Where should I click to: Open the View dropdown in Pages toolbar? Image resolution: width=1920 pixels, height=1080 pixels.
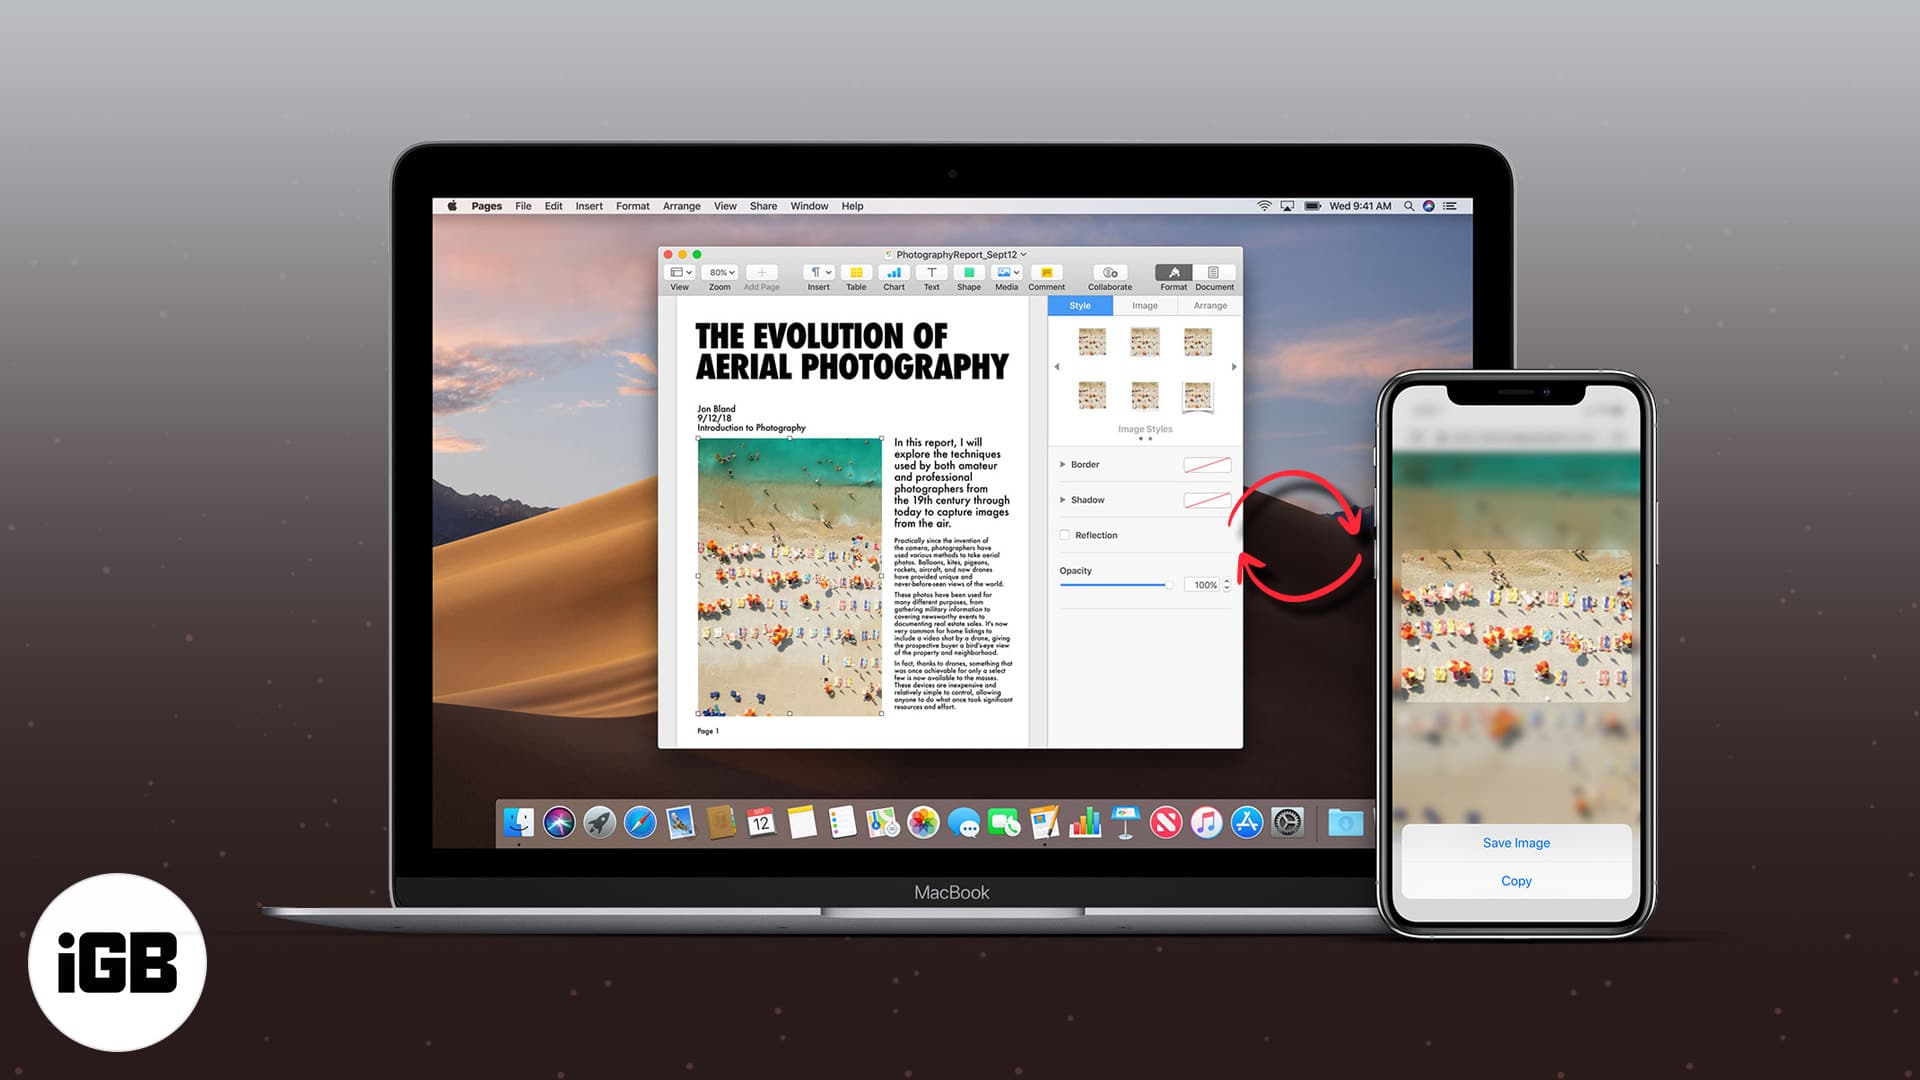tap(680, 272)
